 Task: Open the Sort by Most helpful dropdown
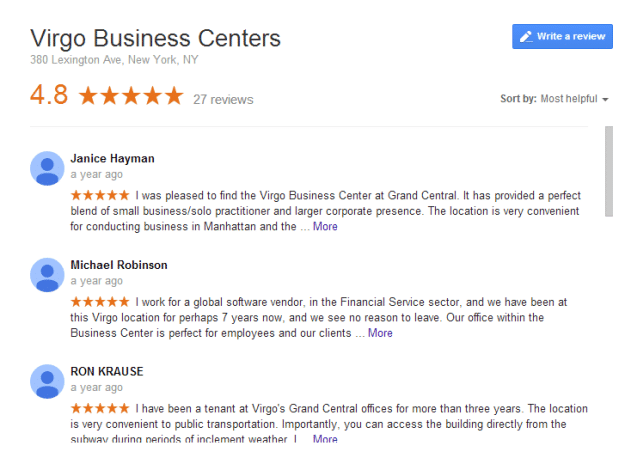pos(554,98)
